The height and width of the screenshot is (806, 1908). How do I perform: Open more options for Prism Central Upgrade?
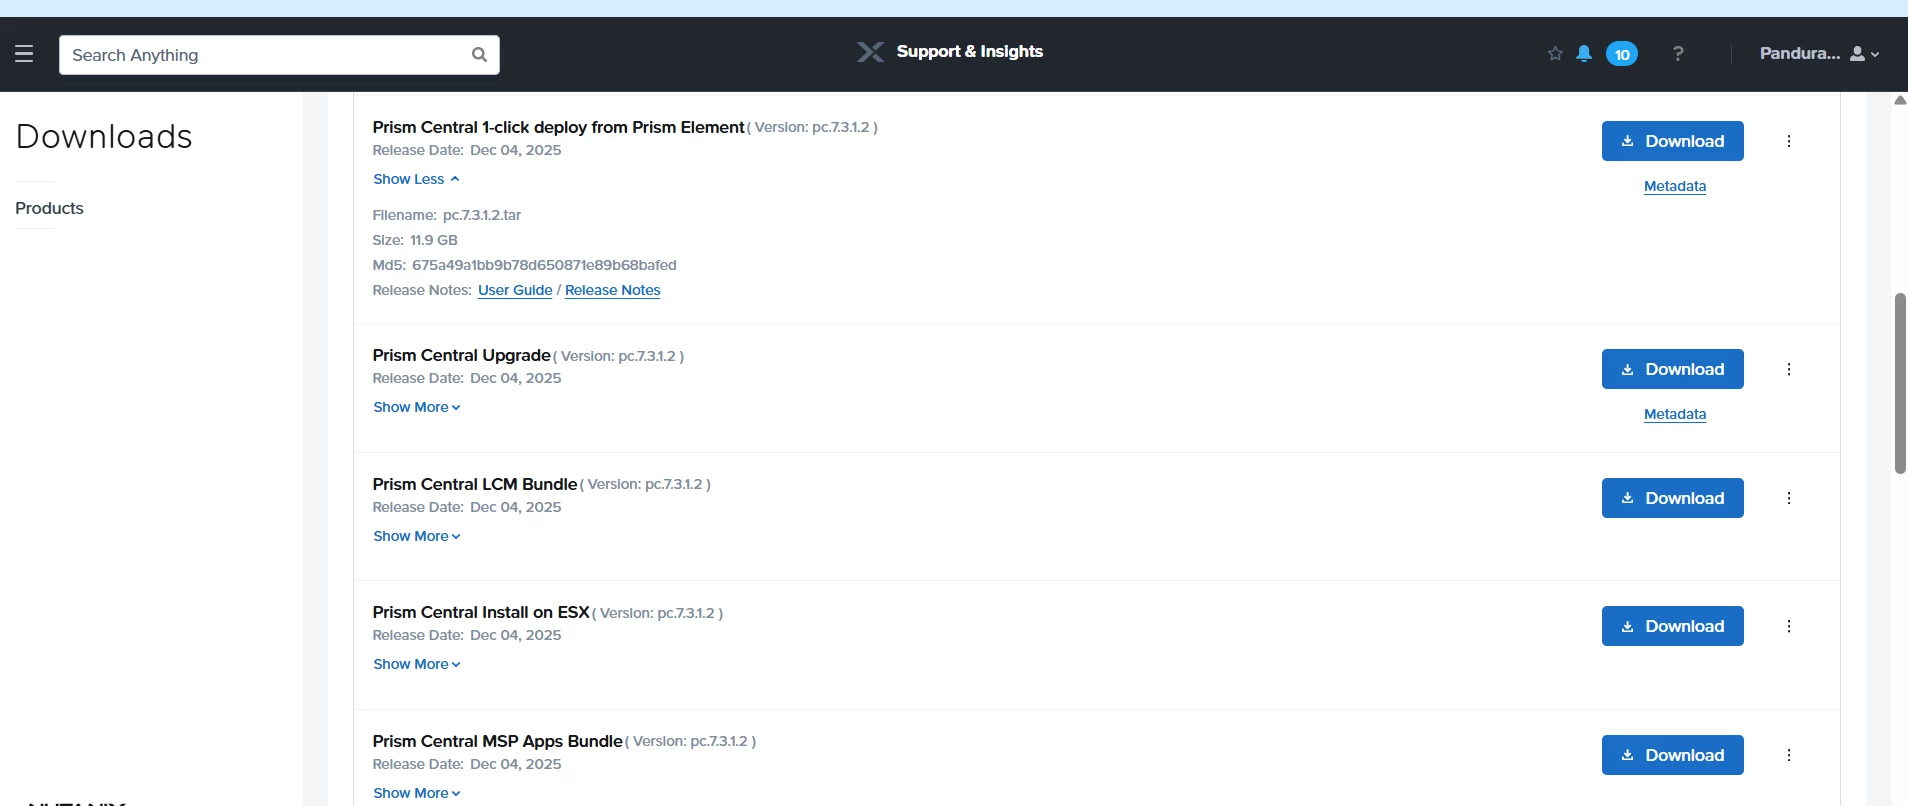coord(1789,369)
